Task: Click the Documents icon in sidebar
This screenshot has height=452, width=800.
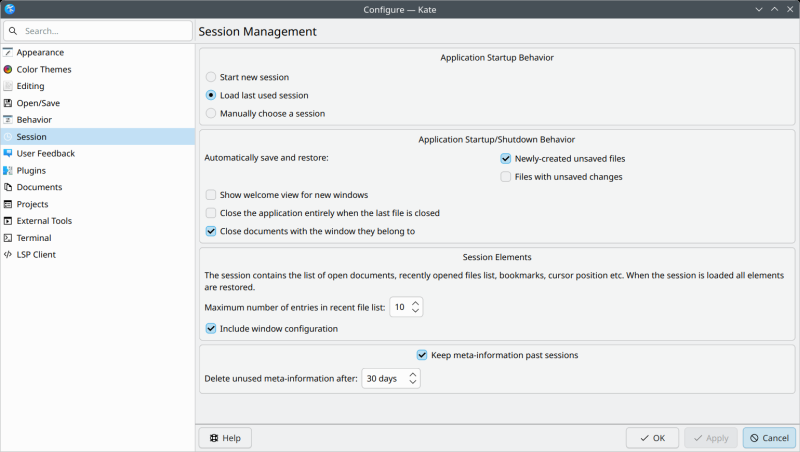Action: coord(8,187)
